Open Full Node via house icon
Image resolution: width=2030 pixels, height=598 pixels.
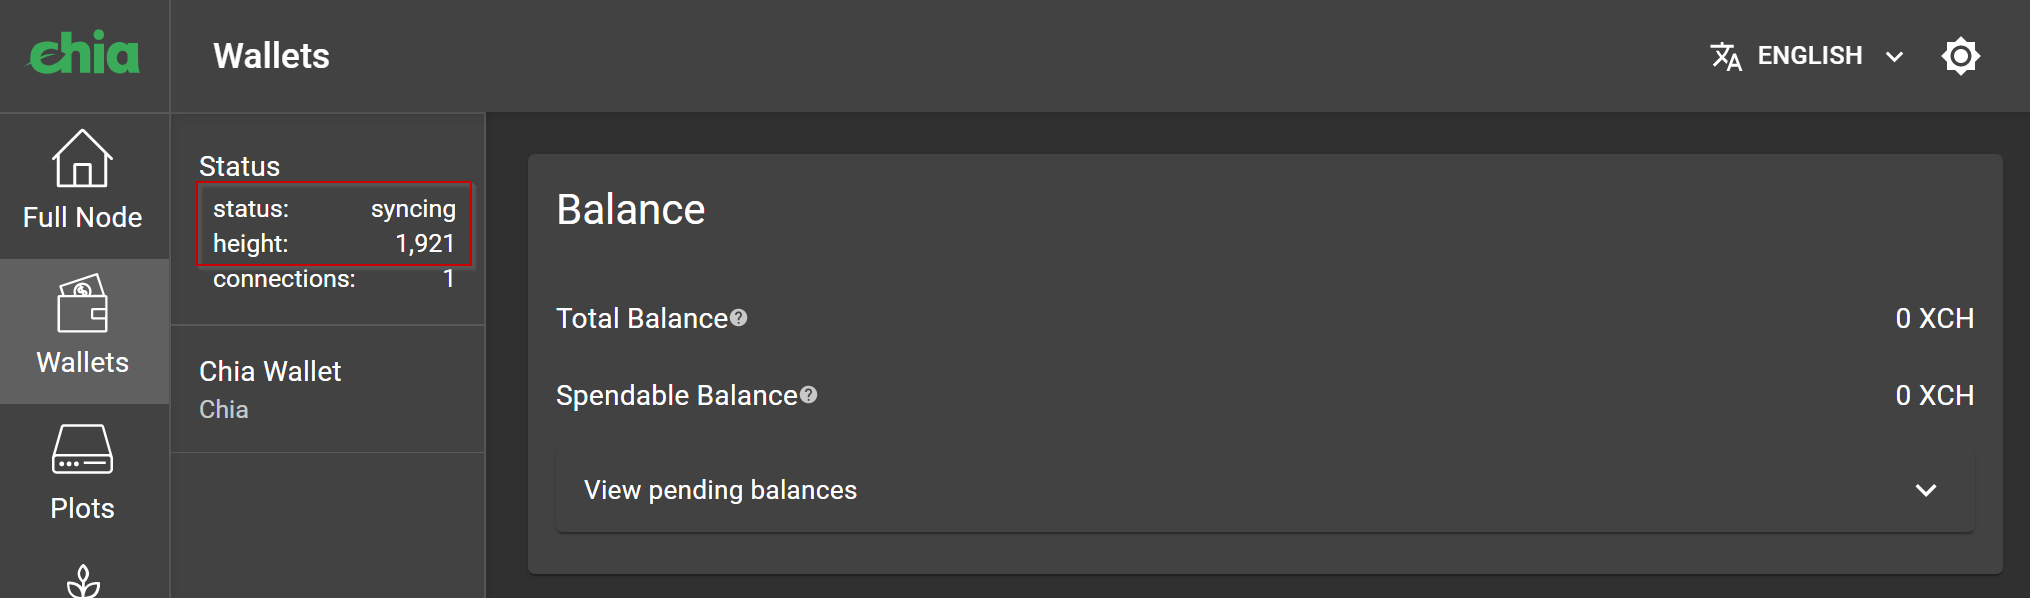click(82, 159)
